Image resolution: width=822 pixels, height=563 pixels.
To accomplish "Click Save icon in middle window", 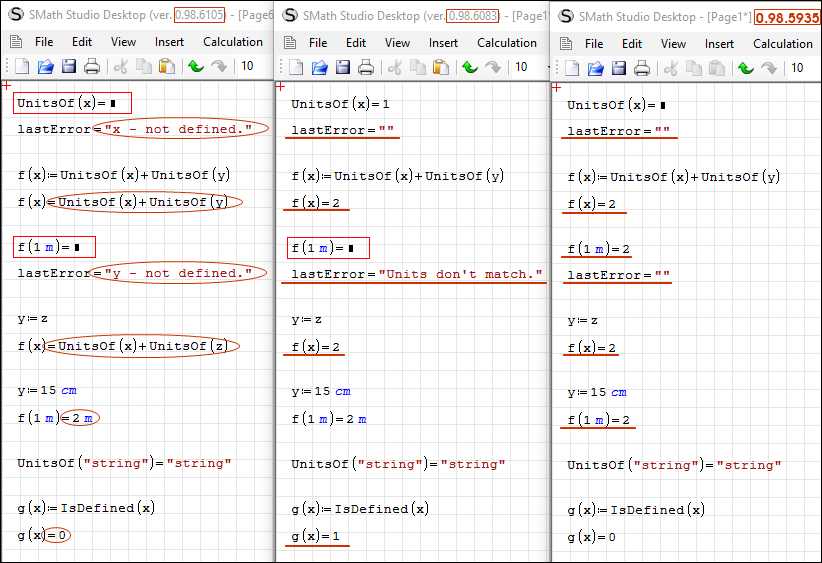I will [x=343, y=67].
